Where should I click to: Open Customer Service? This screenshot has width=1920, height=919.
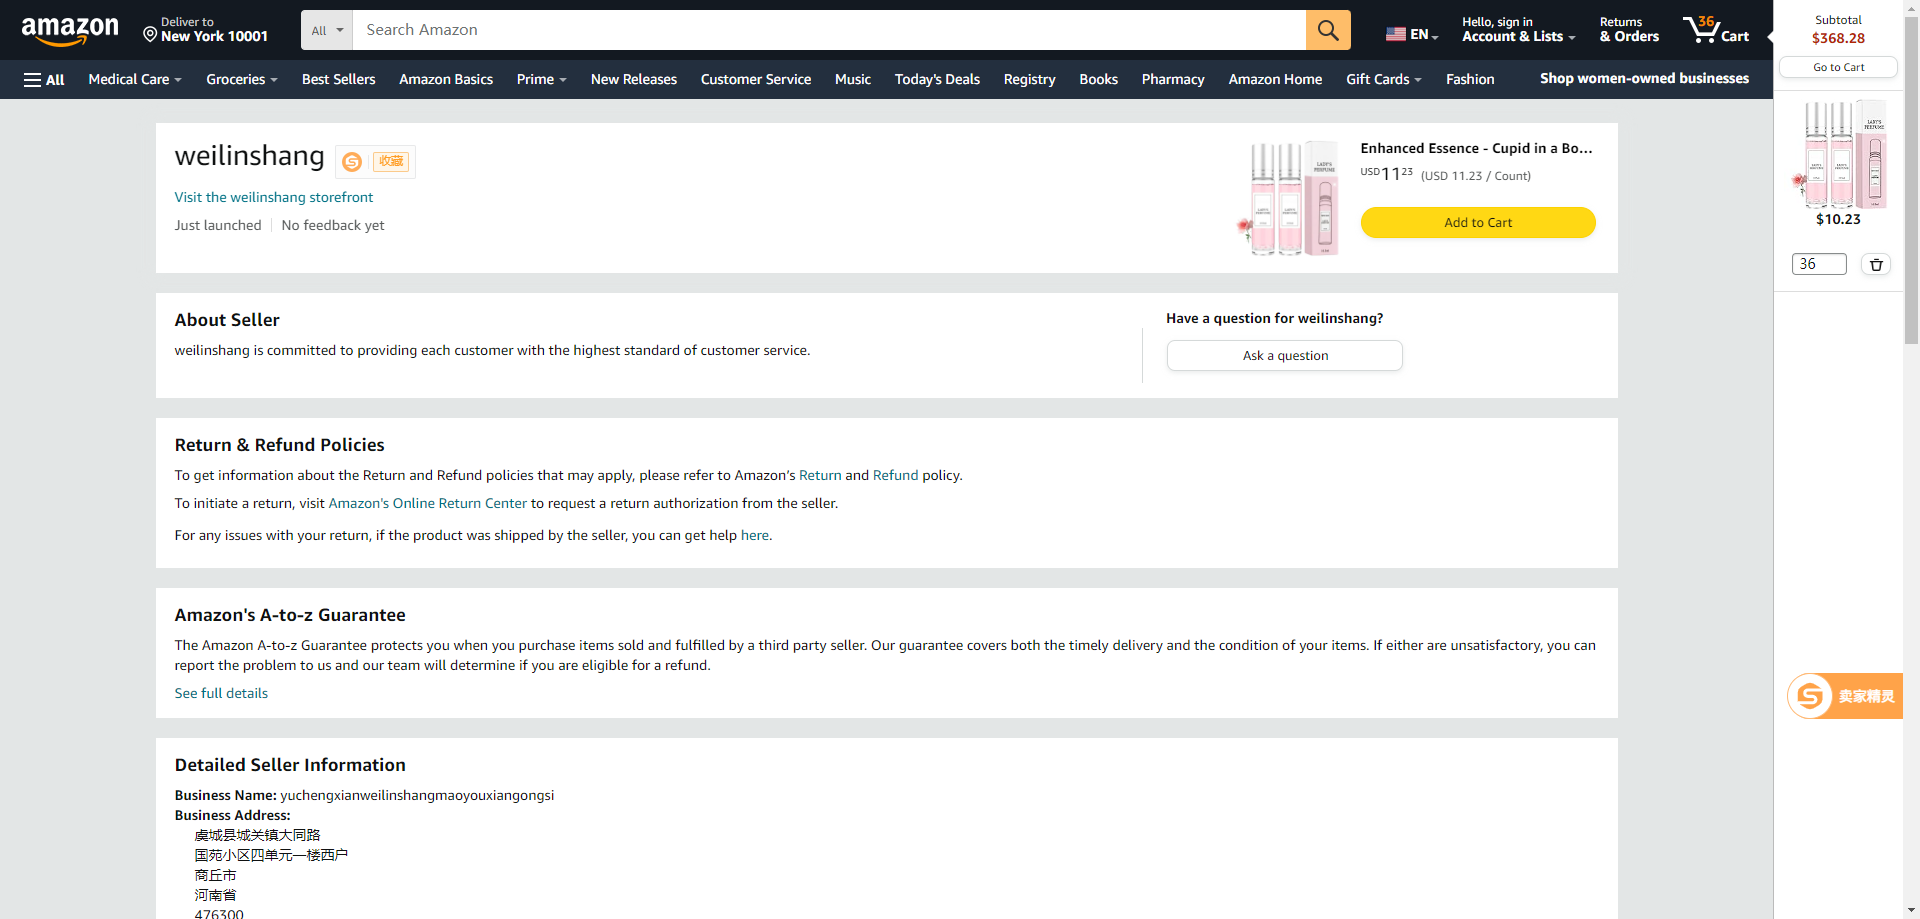[x=756, y=79]
